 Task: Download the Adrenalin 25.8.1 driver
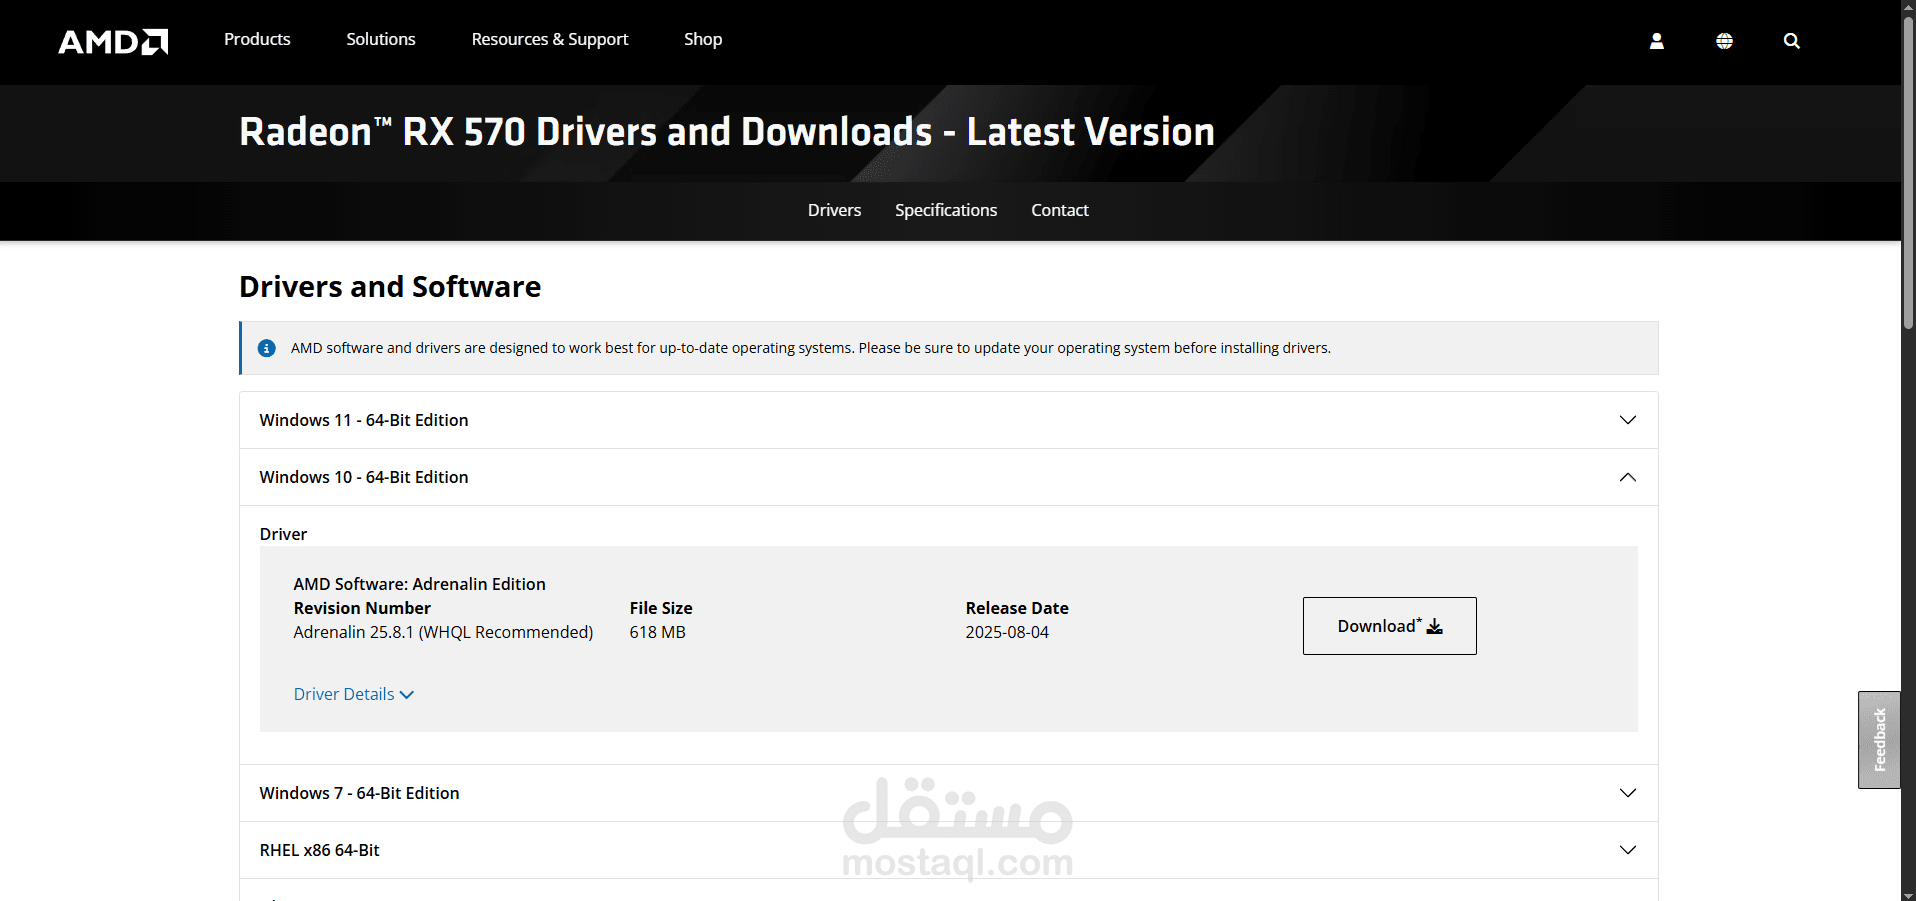(x=1389, y=626)
